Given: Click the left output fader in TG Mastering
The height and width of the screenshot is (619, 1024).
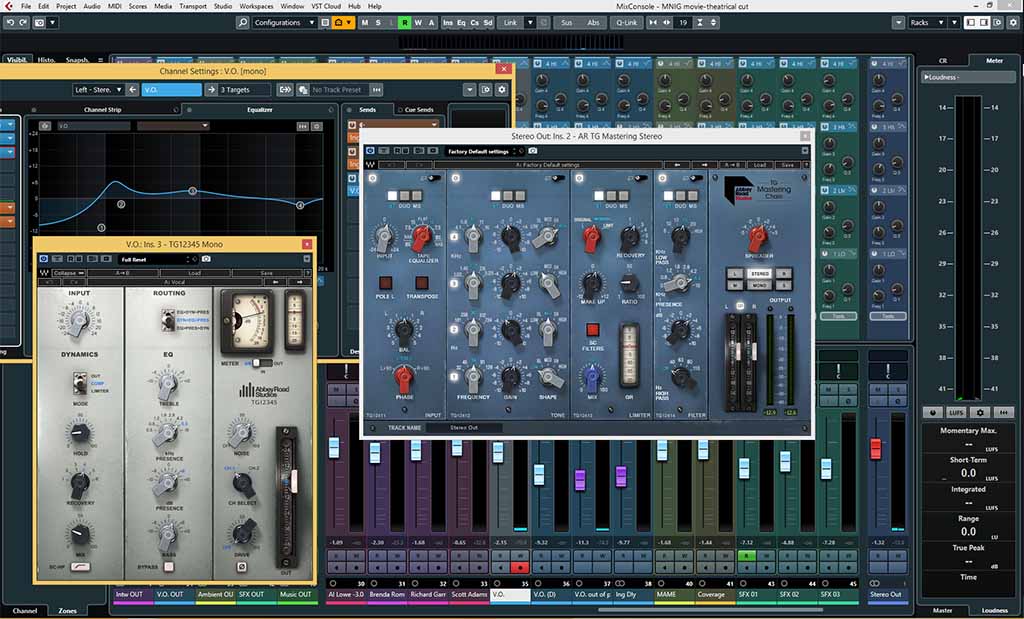Looking at the screenshot, I should click(x=739, y=352).
